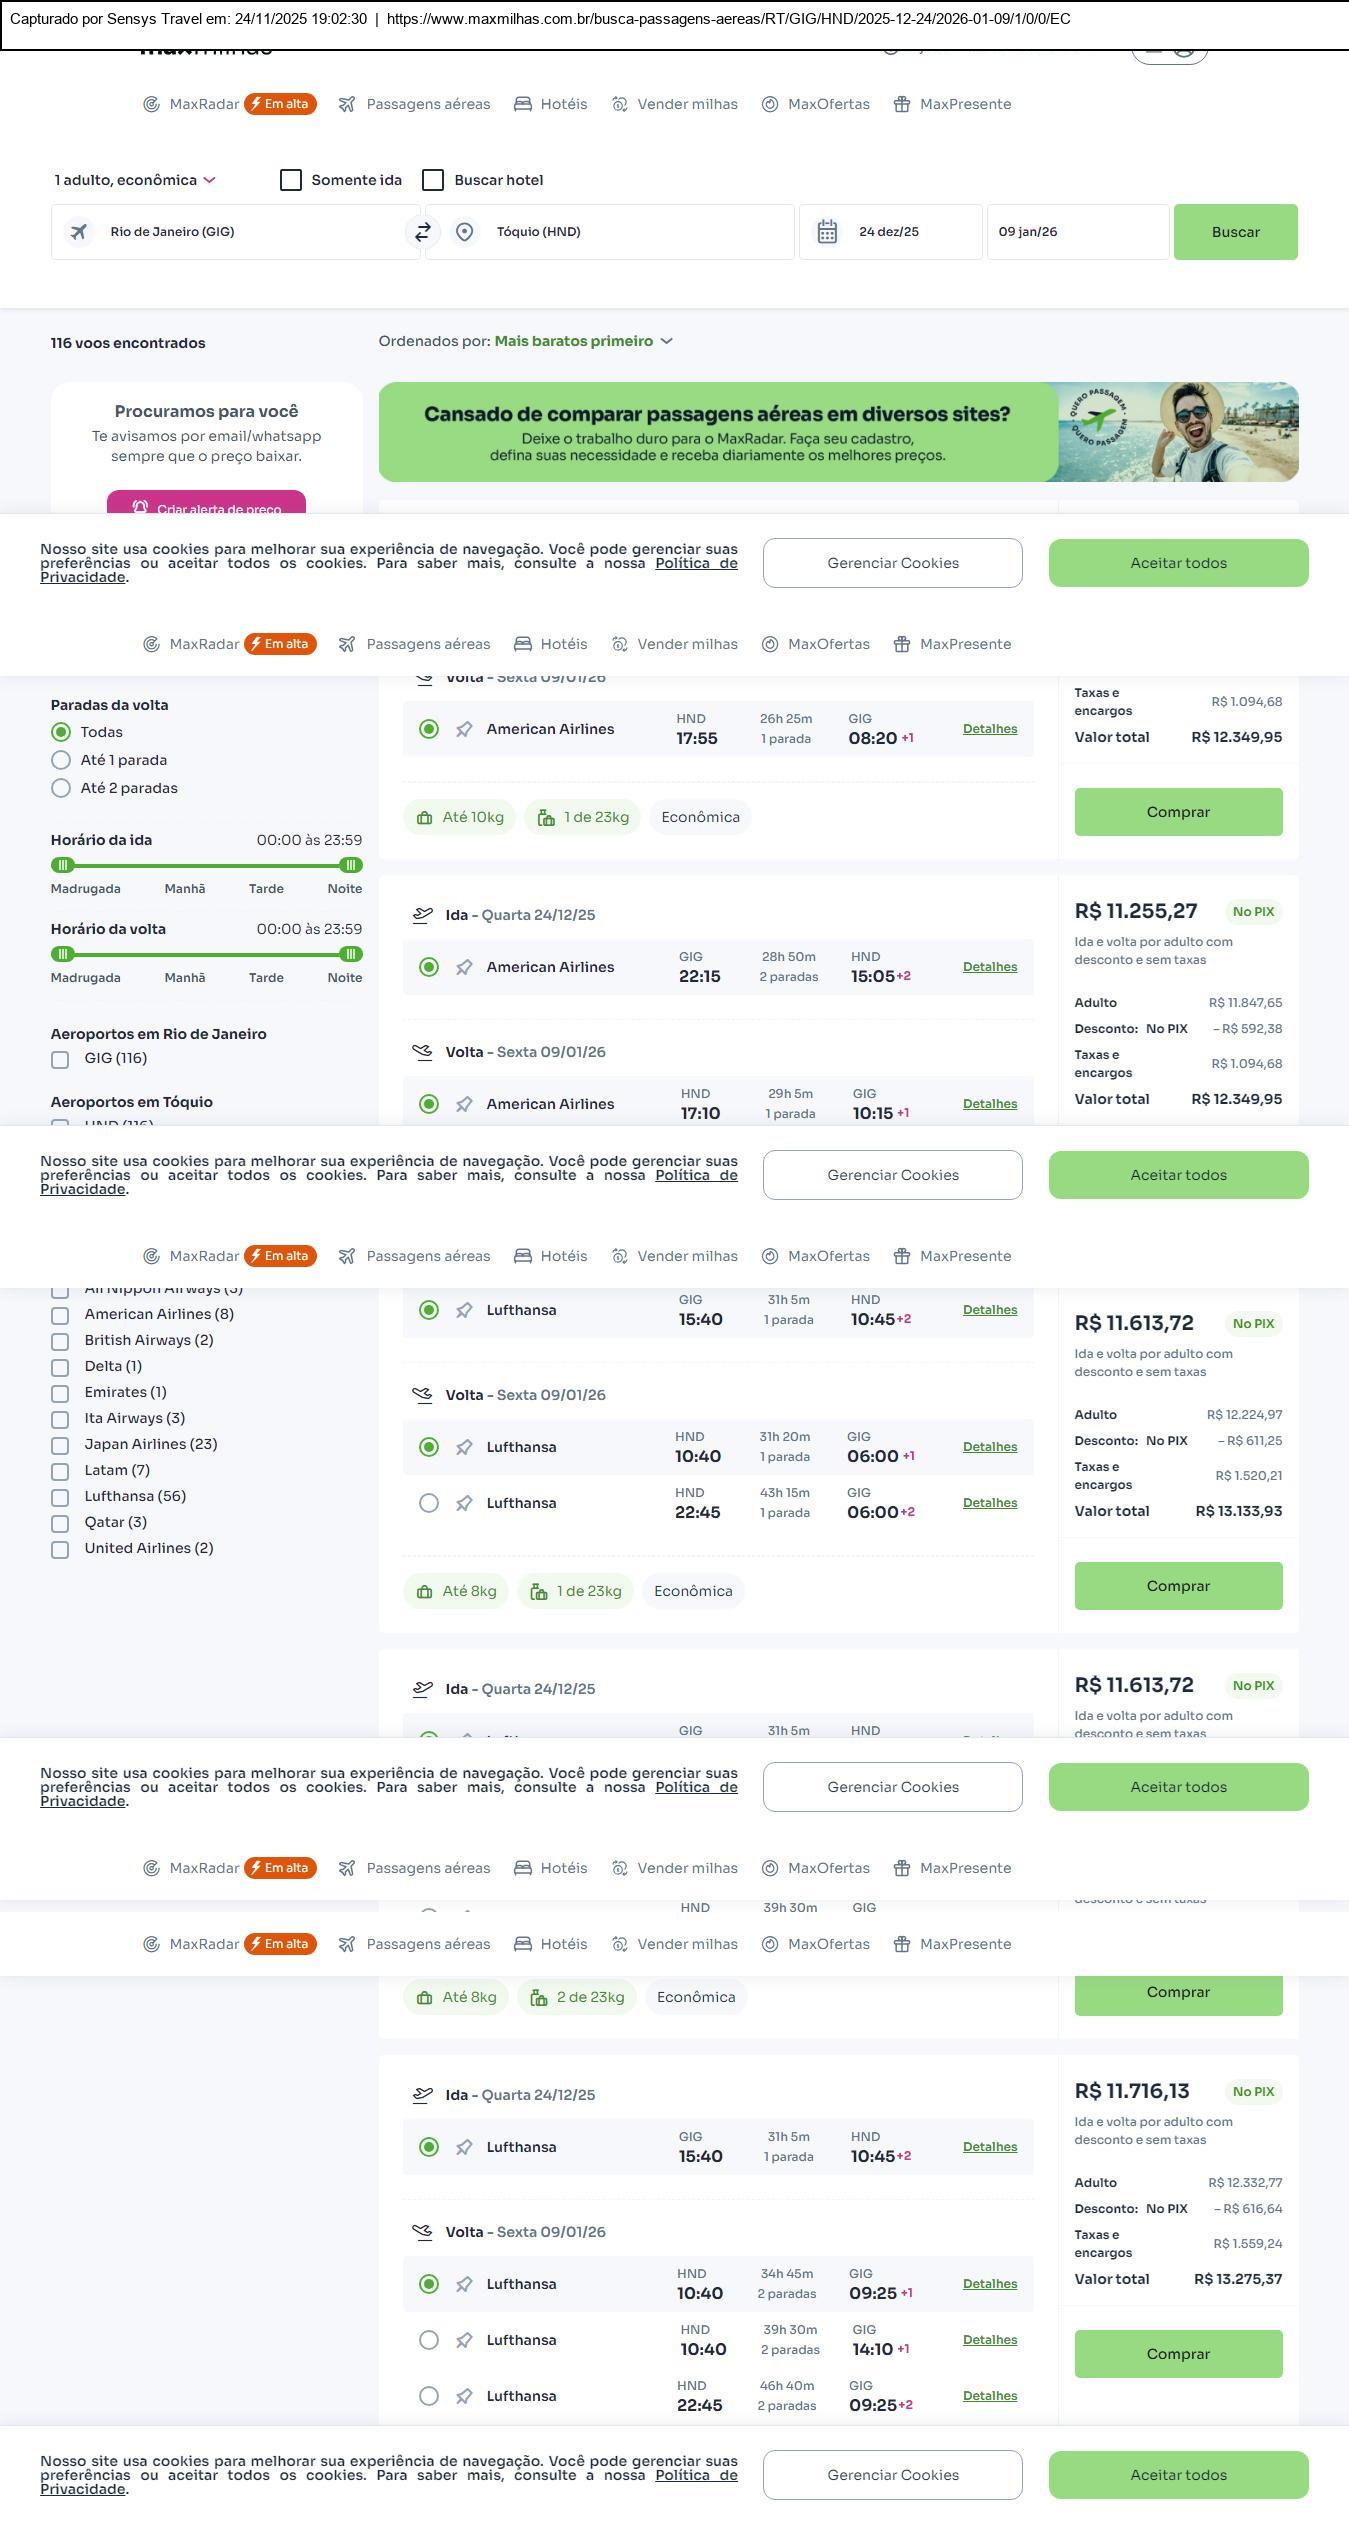Screen dimensions: 1349x2524
Task: Select 'Até 1 parada' return stops option
Action: 61,760
